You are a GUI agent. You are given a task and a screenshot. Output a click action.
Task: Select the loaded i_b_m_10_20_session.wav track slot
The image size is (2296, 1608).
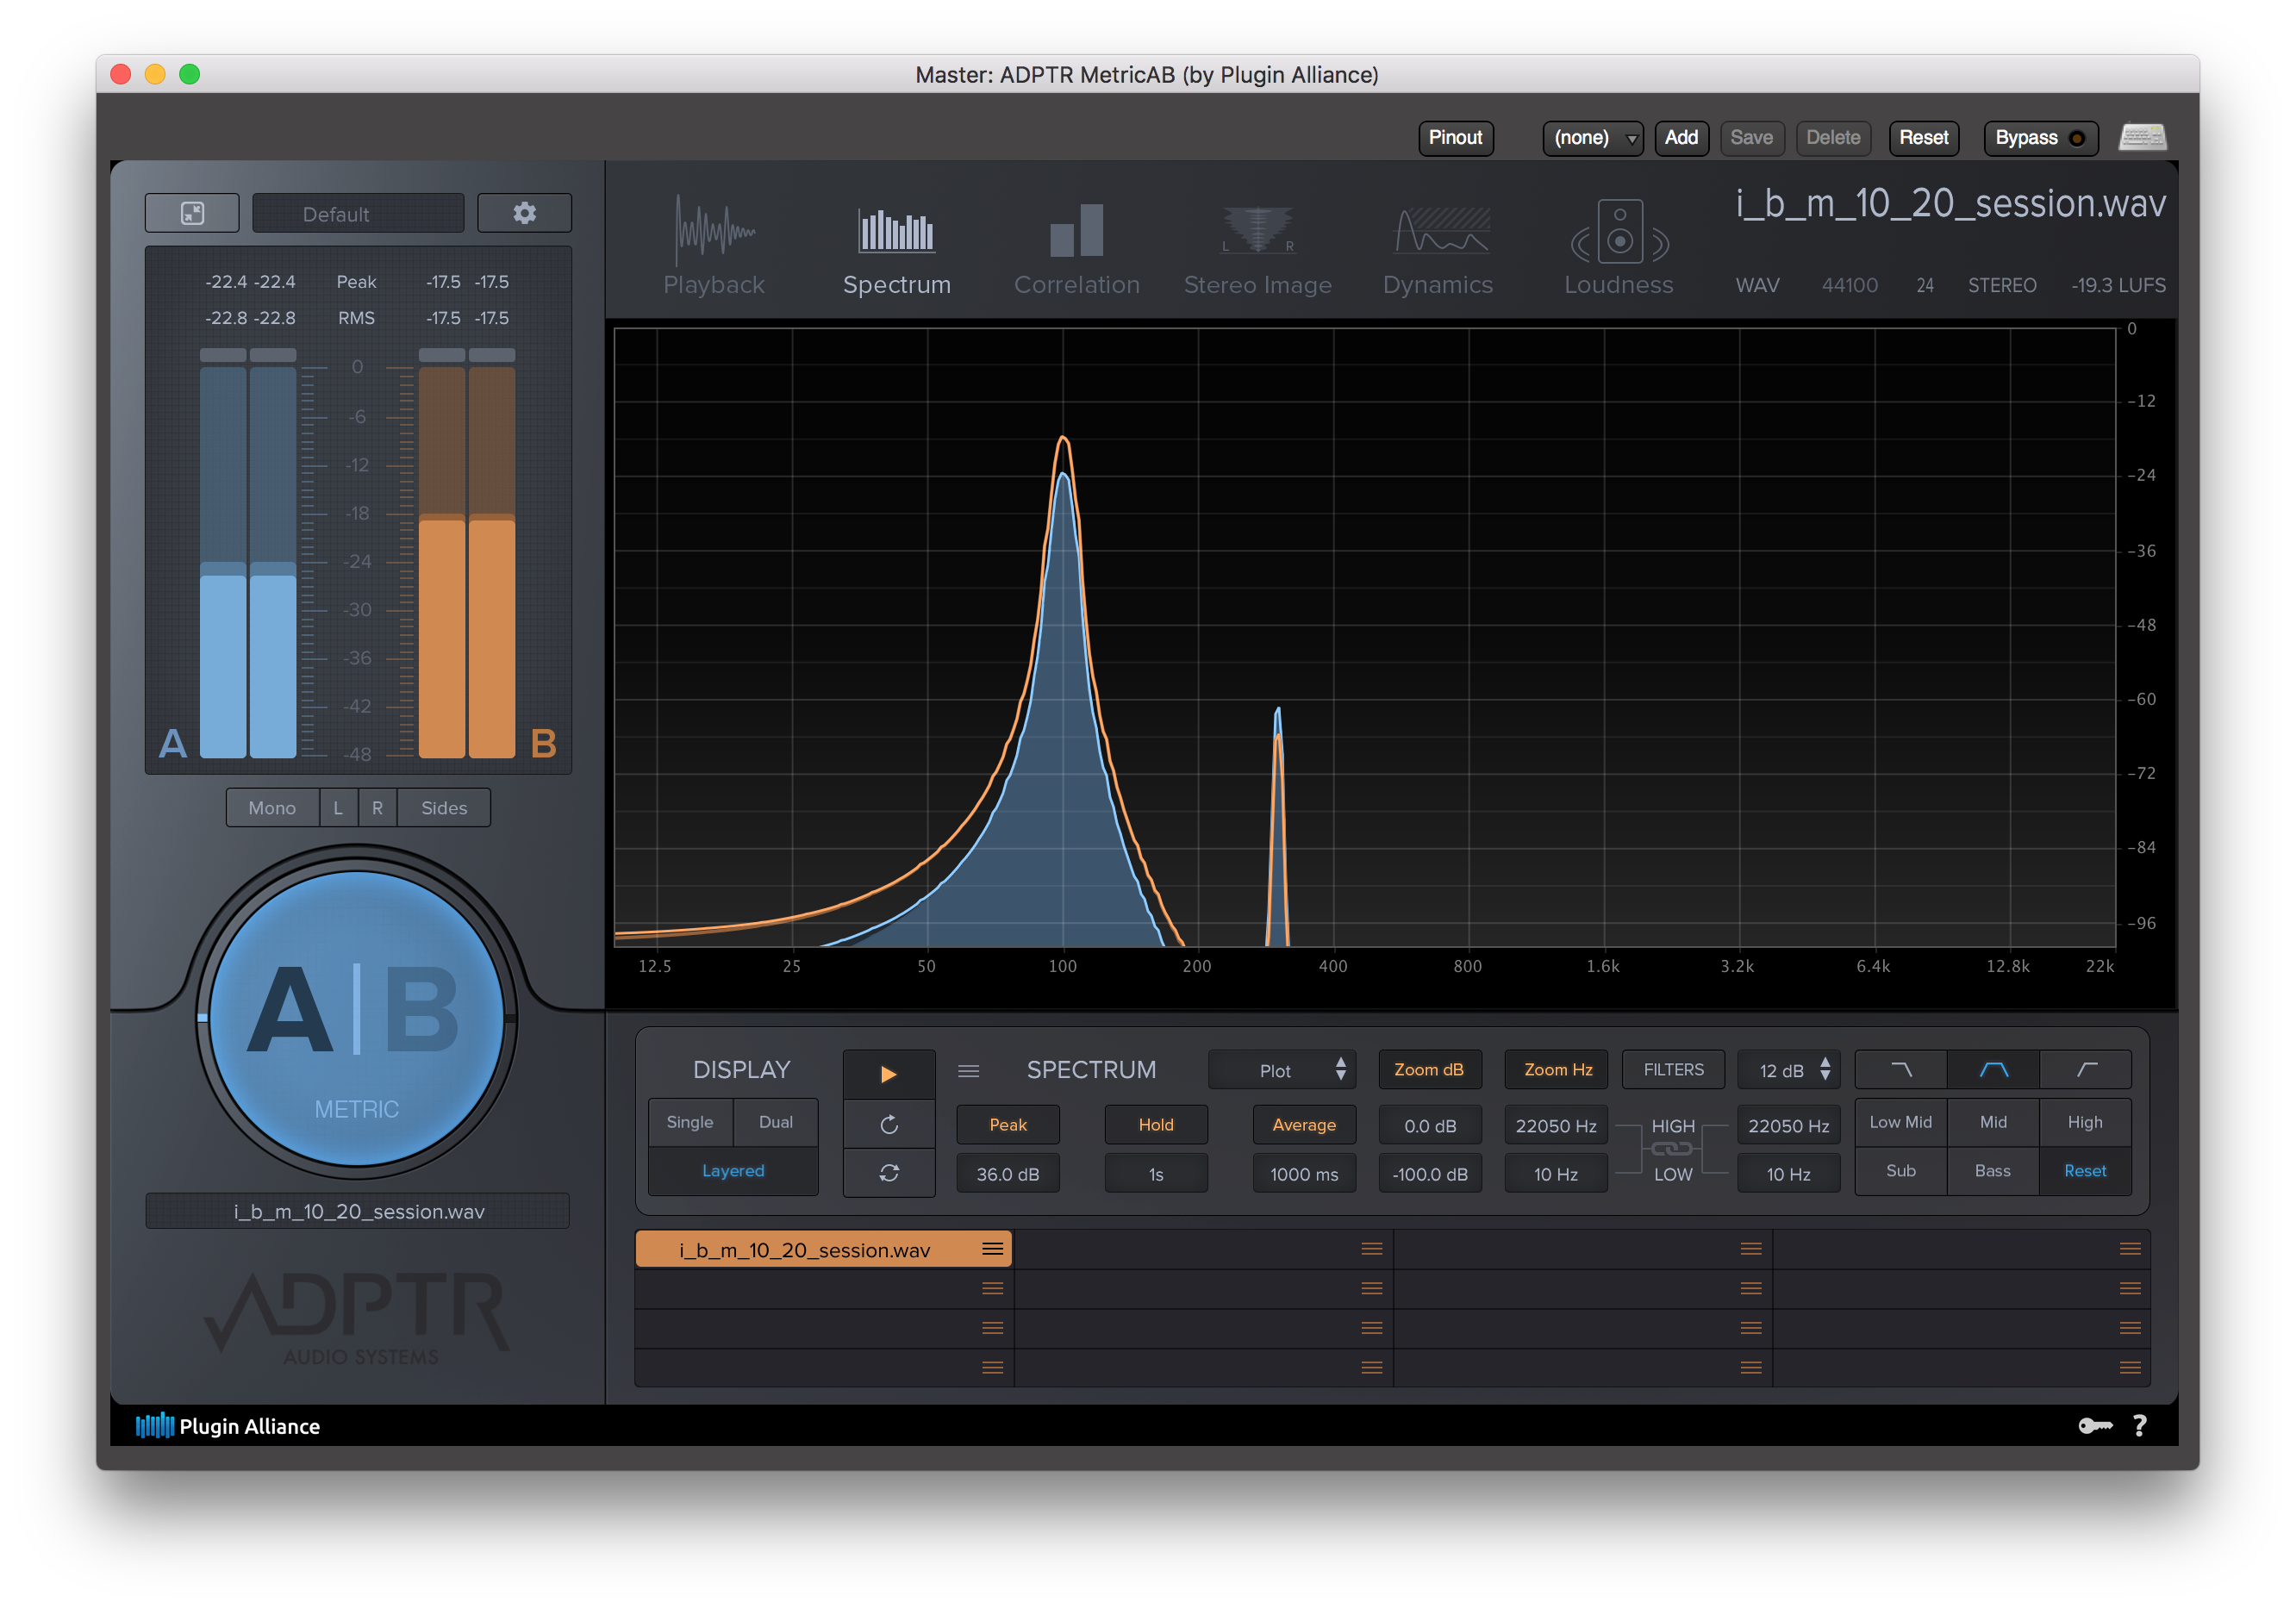point(824,1249)
